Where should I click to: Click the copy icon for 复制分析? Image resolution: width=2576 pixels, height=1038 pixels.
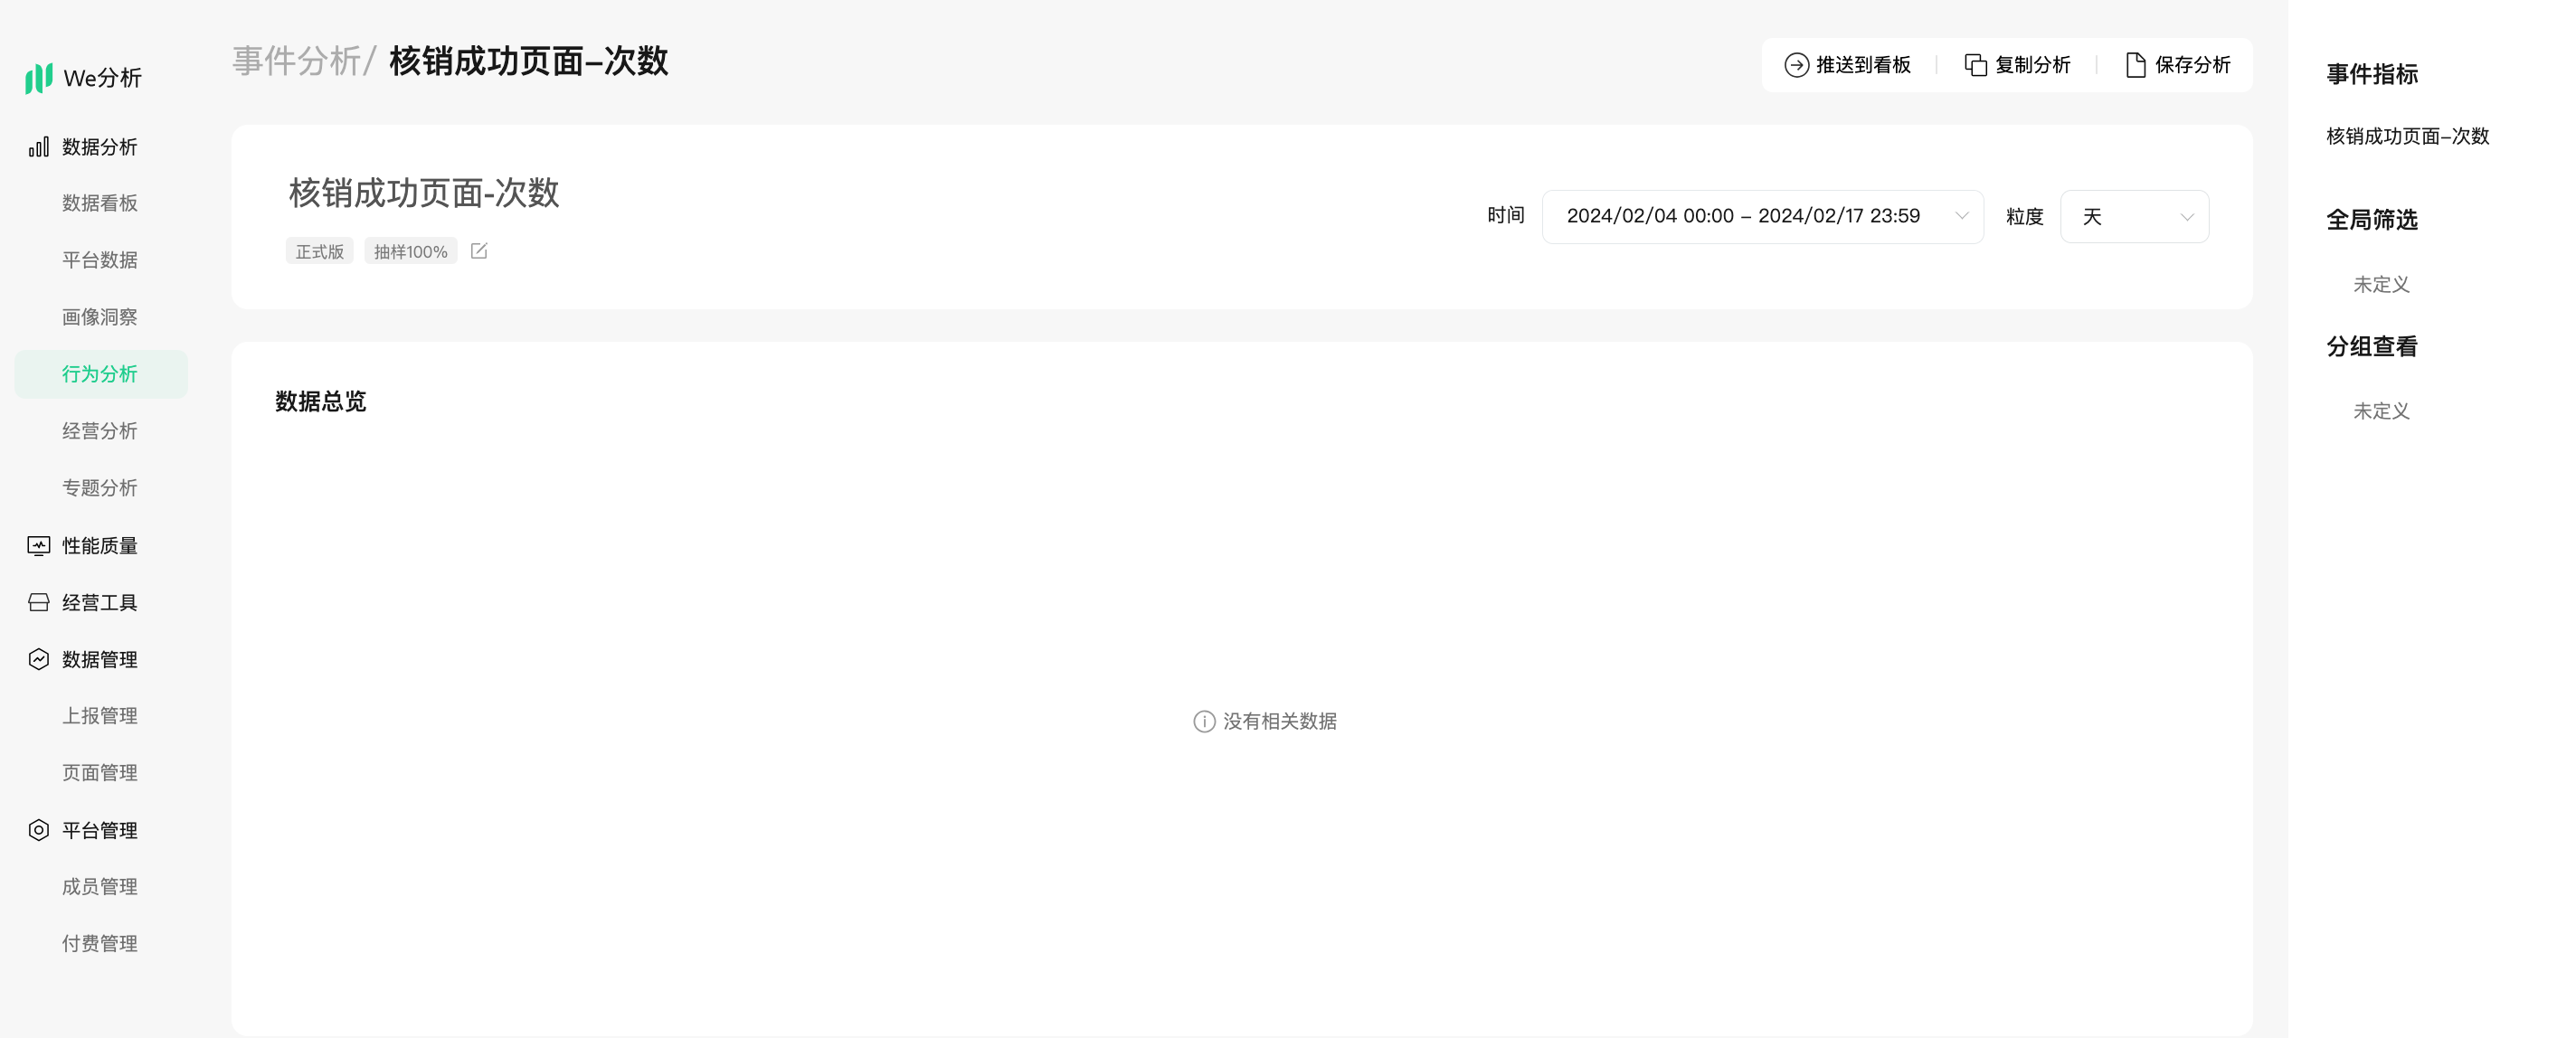click(x=1975, y=65)
